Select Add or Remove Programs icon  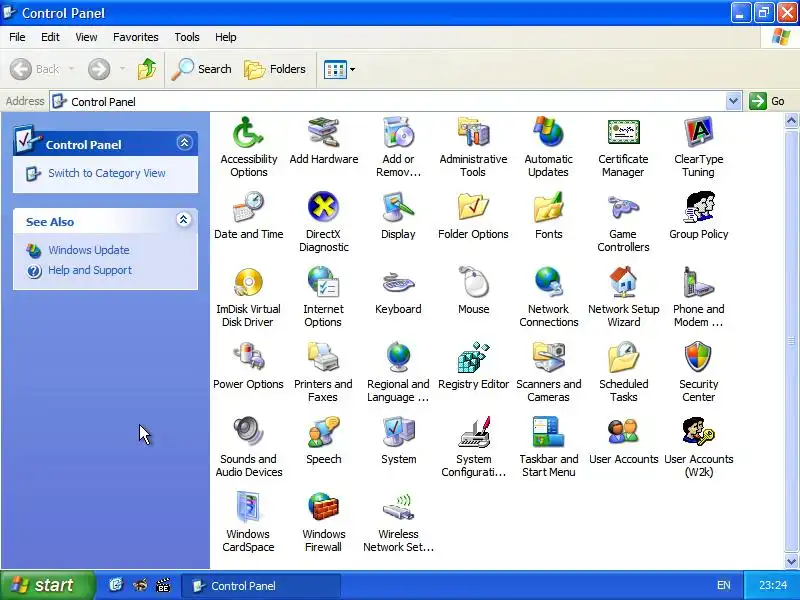point(398,133)
